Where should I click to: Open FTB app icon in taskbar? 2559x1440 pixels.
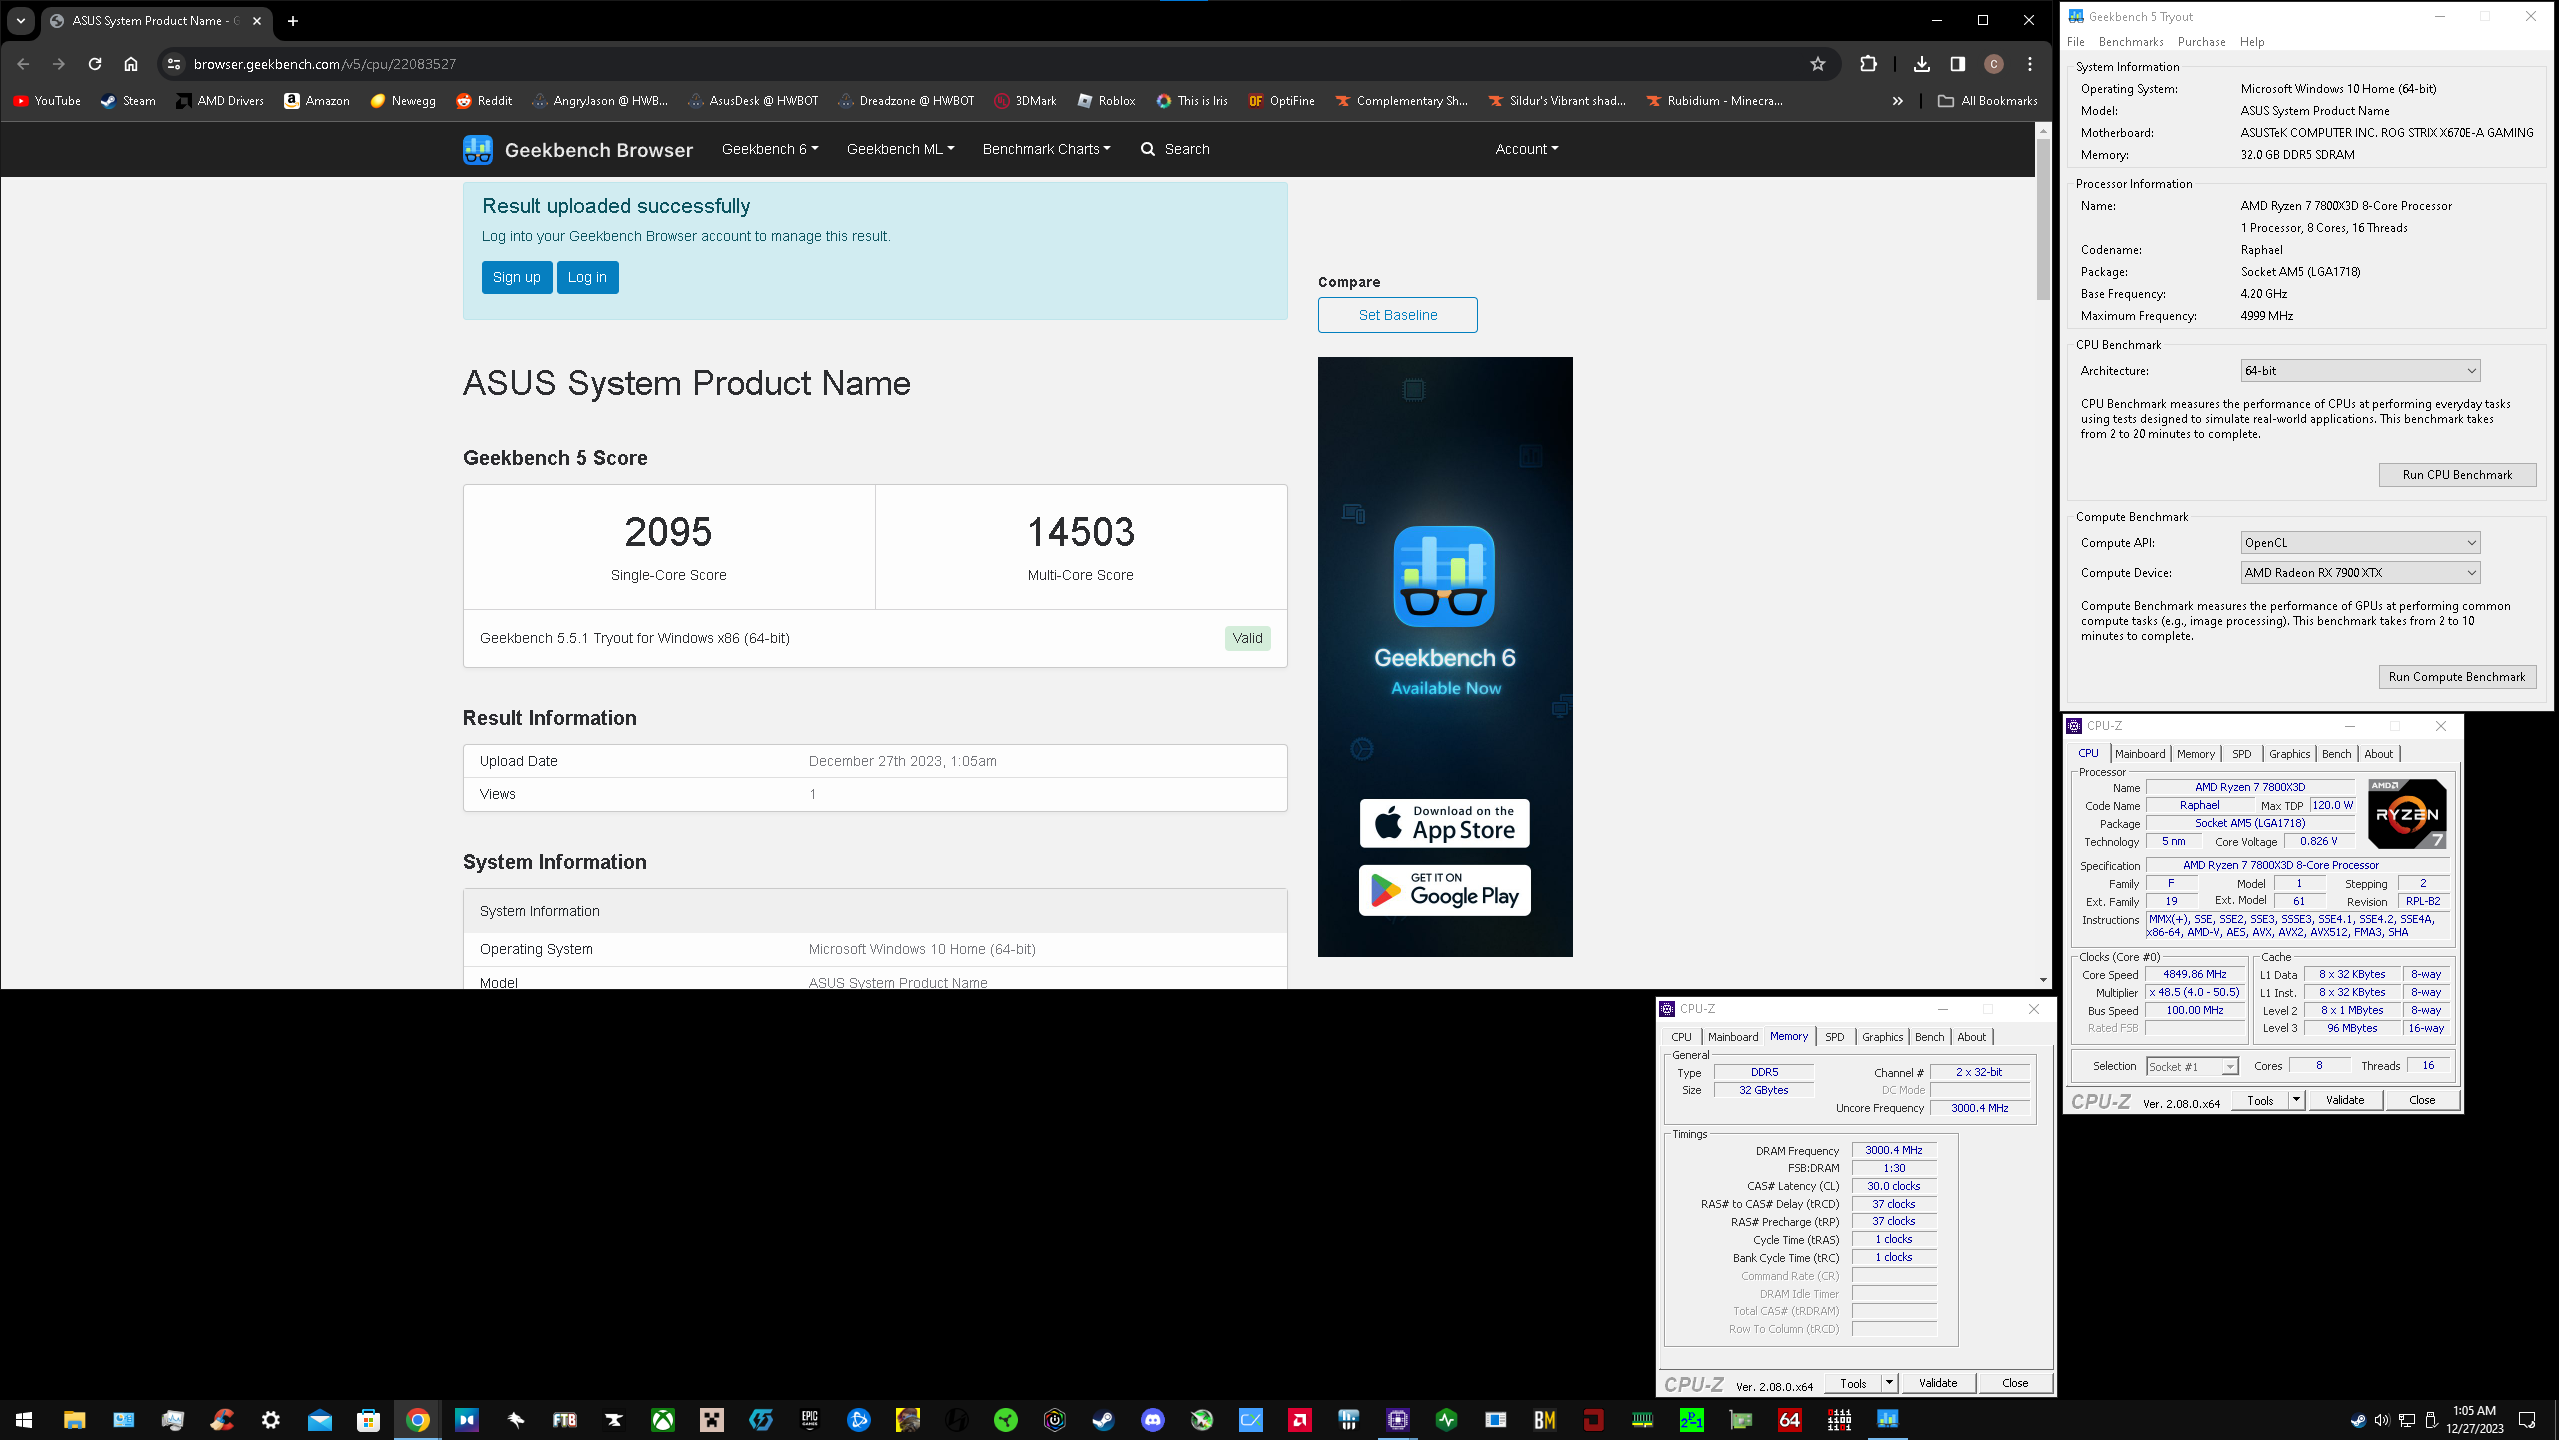(564, 1419)
